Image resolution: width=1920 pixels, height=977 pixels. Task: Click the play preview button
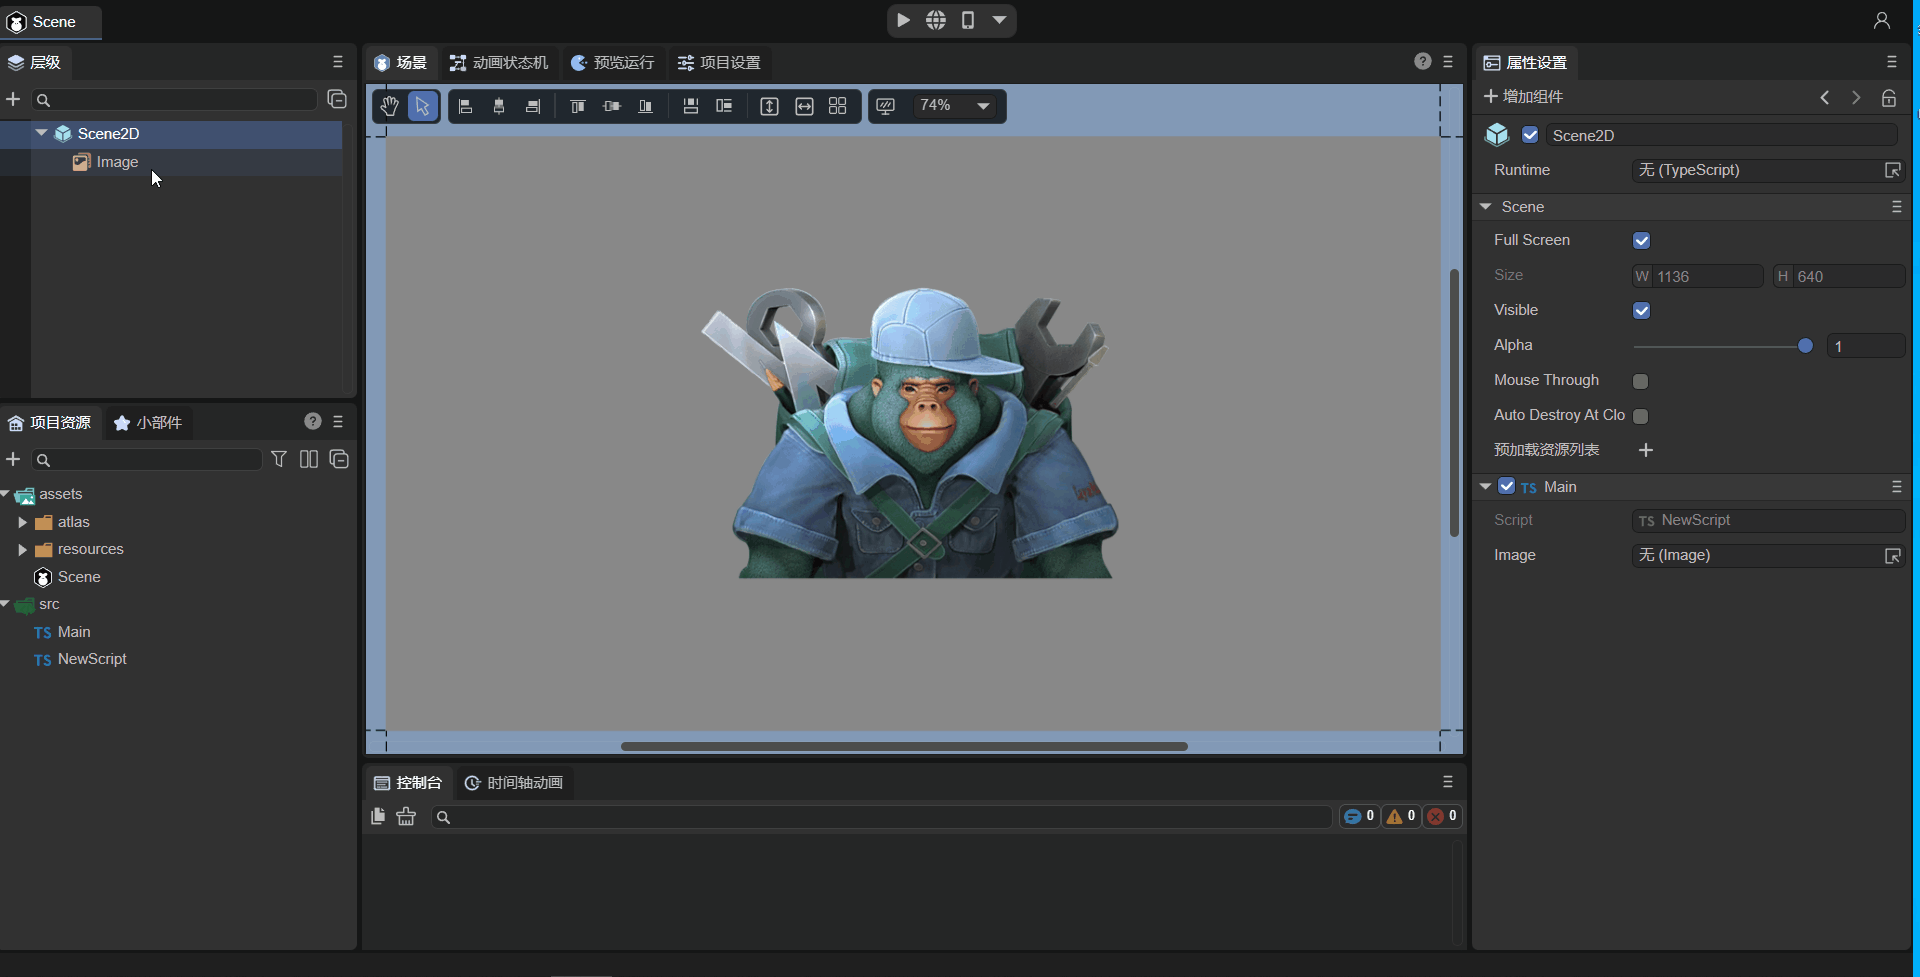tap(903, 20)
